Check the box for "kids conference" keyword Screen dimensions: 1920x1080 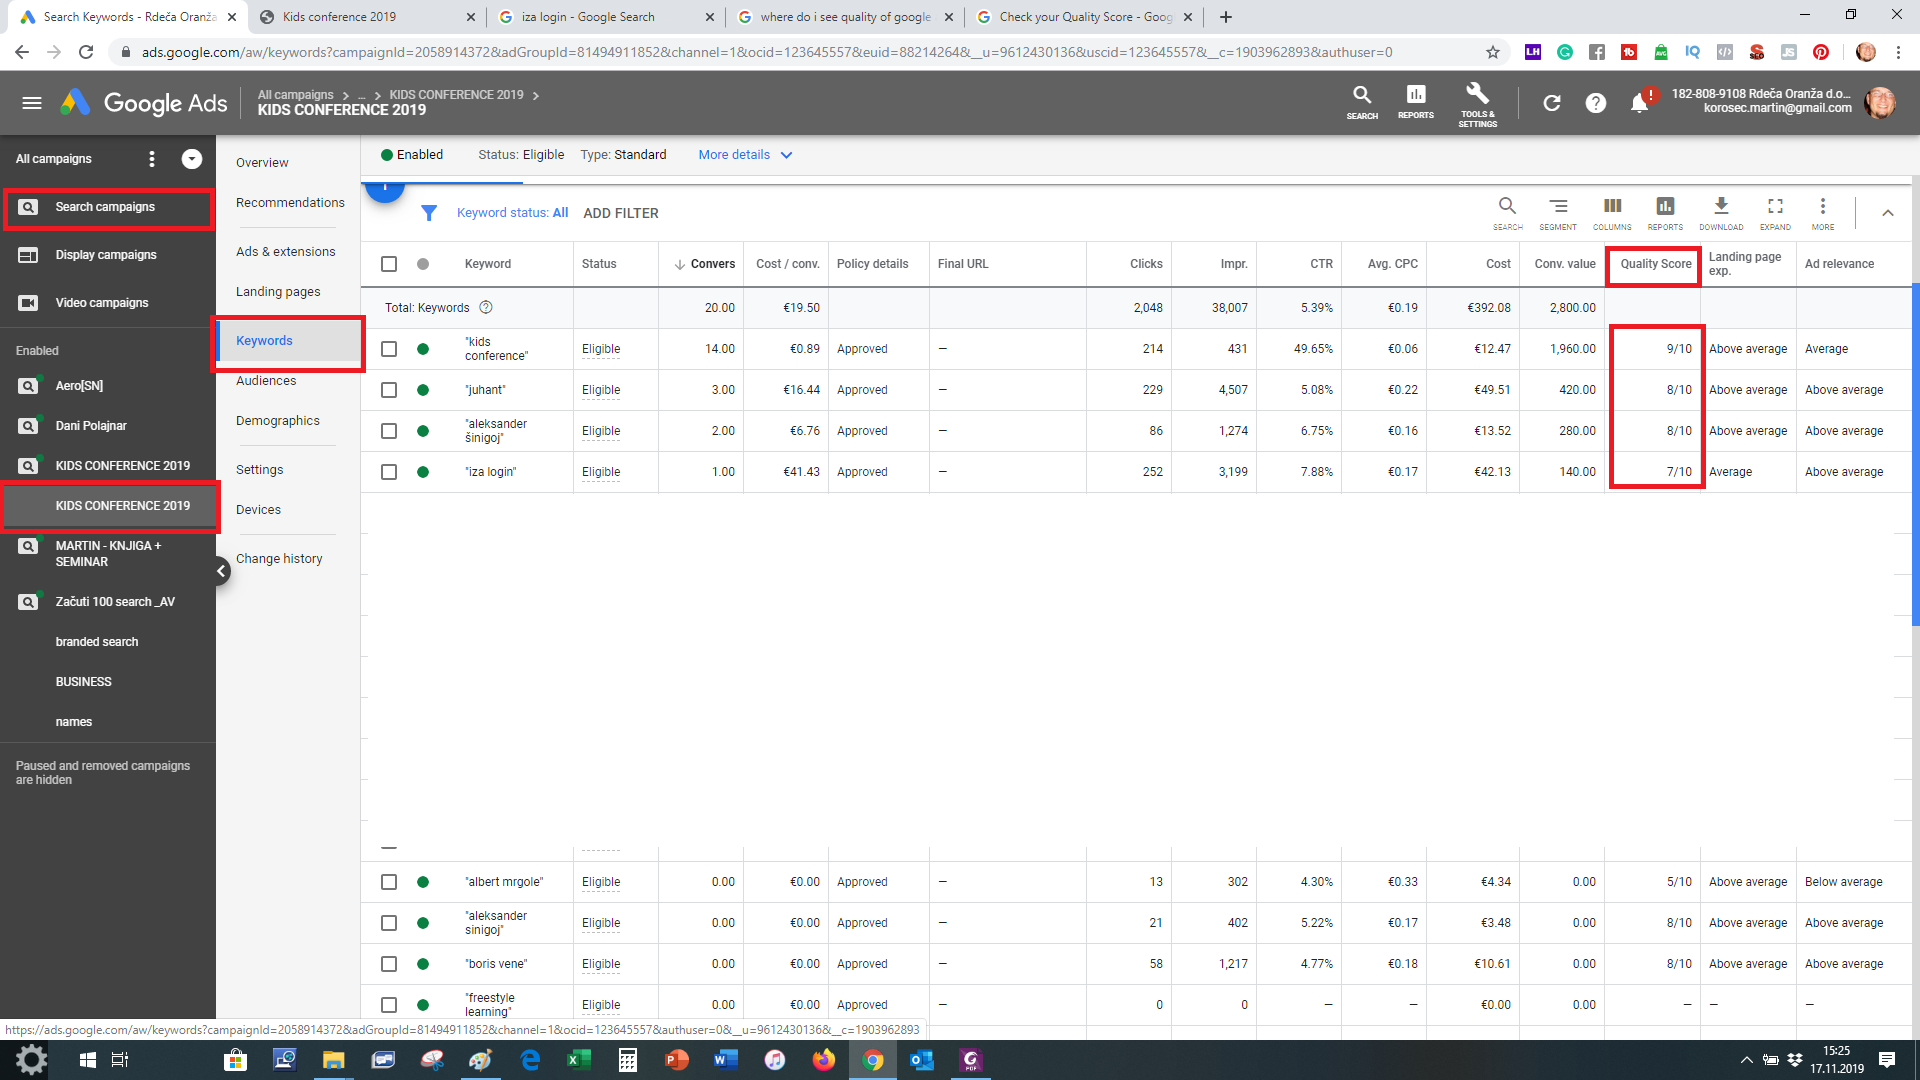coord(389,349)
